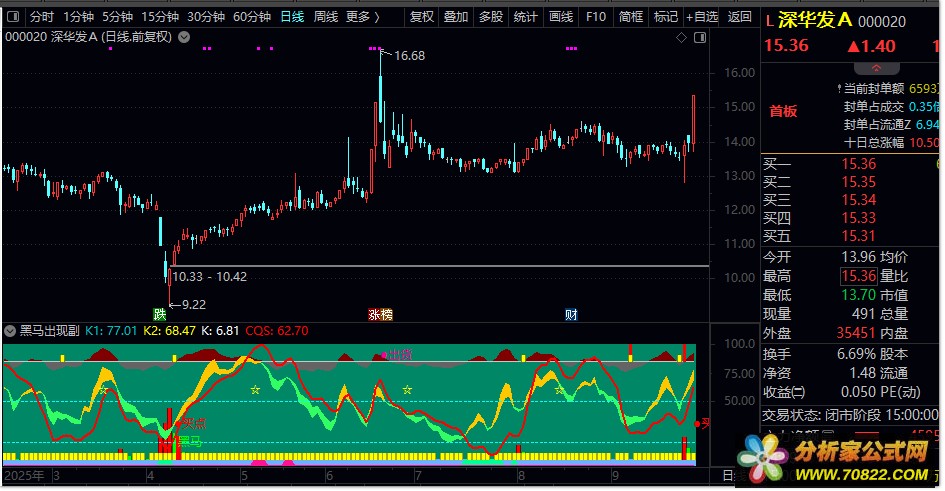The image size is (945, 491).
Task: Toggle the side panel icon in chart header
Action: pos(698,38)
